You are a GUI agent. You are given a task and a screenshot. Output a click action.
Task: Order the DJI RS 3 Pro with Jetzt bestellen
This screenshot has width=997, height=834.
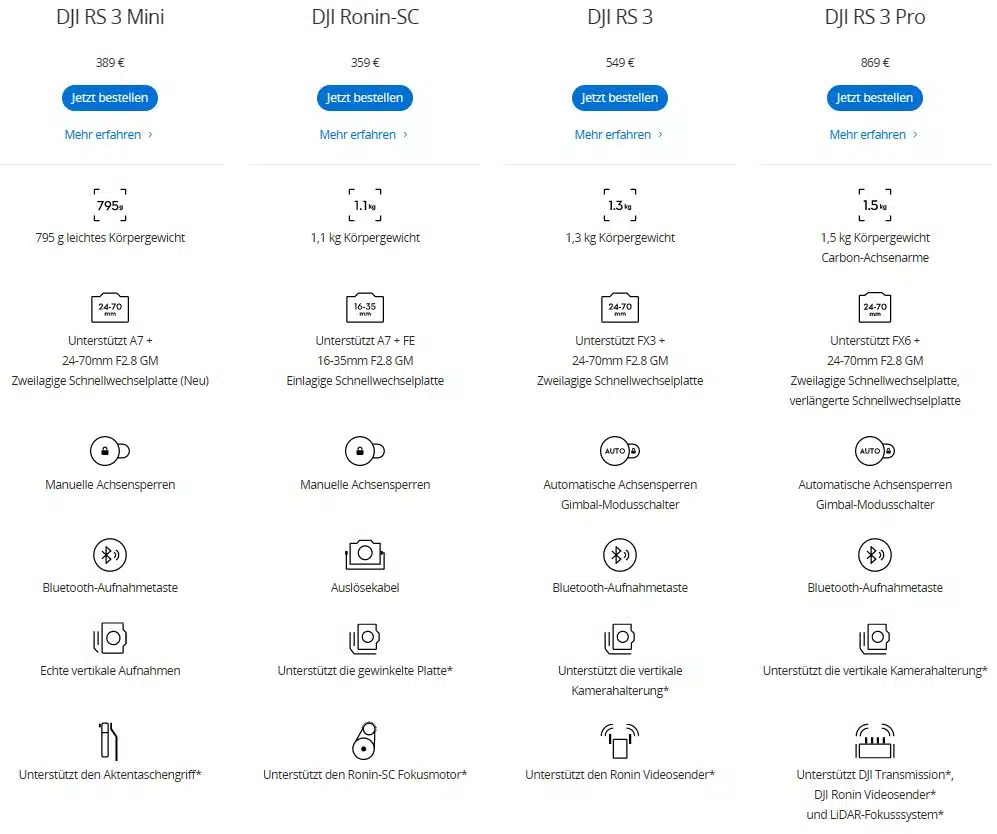pos(875,98)
